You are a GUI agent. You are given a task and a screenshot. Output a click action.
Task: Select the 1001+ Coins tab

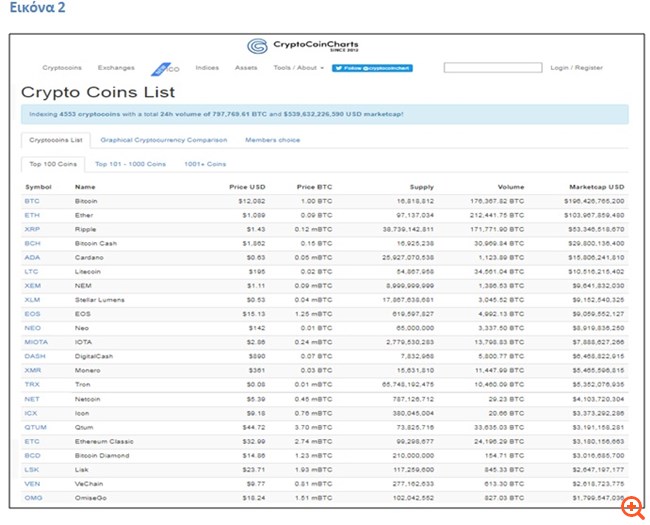coord(205,164)
